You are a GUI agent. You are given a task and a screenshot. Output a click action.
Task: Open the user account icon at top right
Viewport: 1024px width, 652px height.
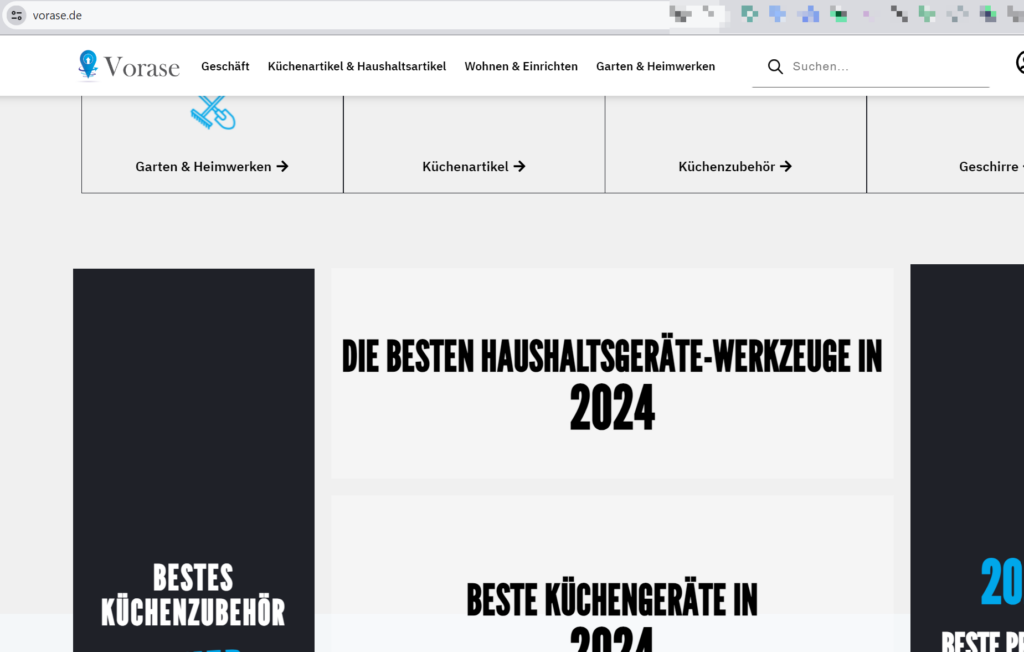point(1019,63)
